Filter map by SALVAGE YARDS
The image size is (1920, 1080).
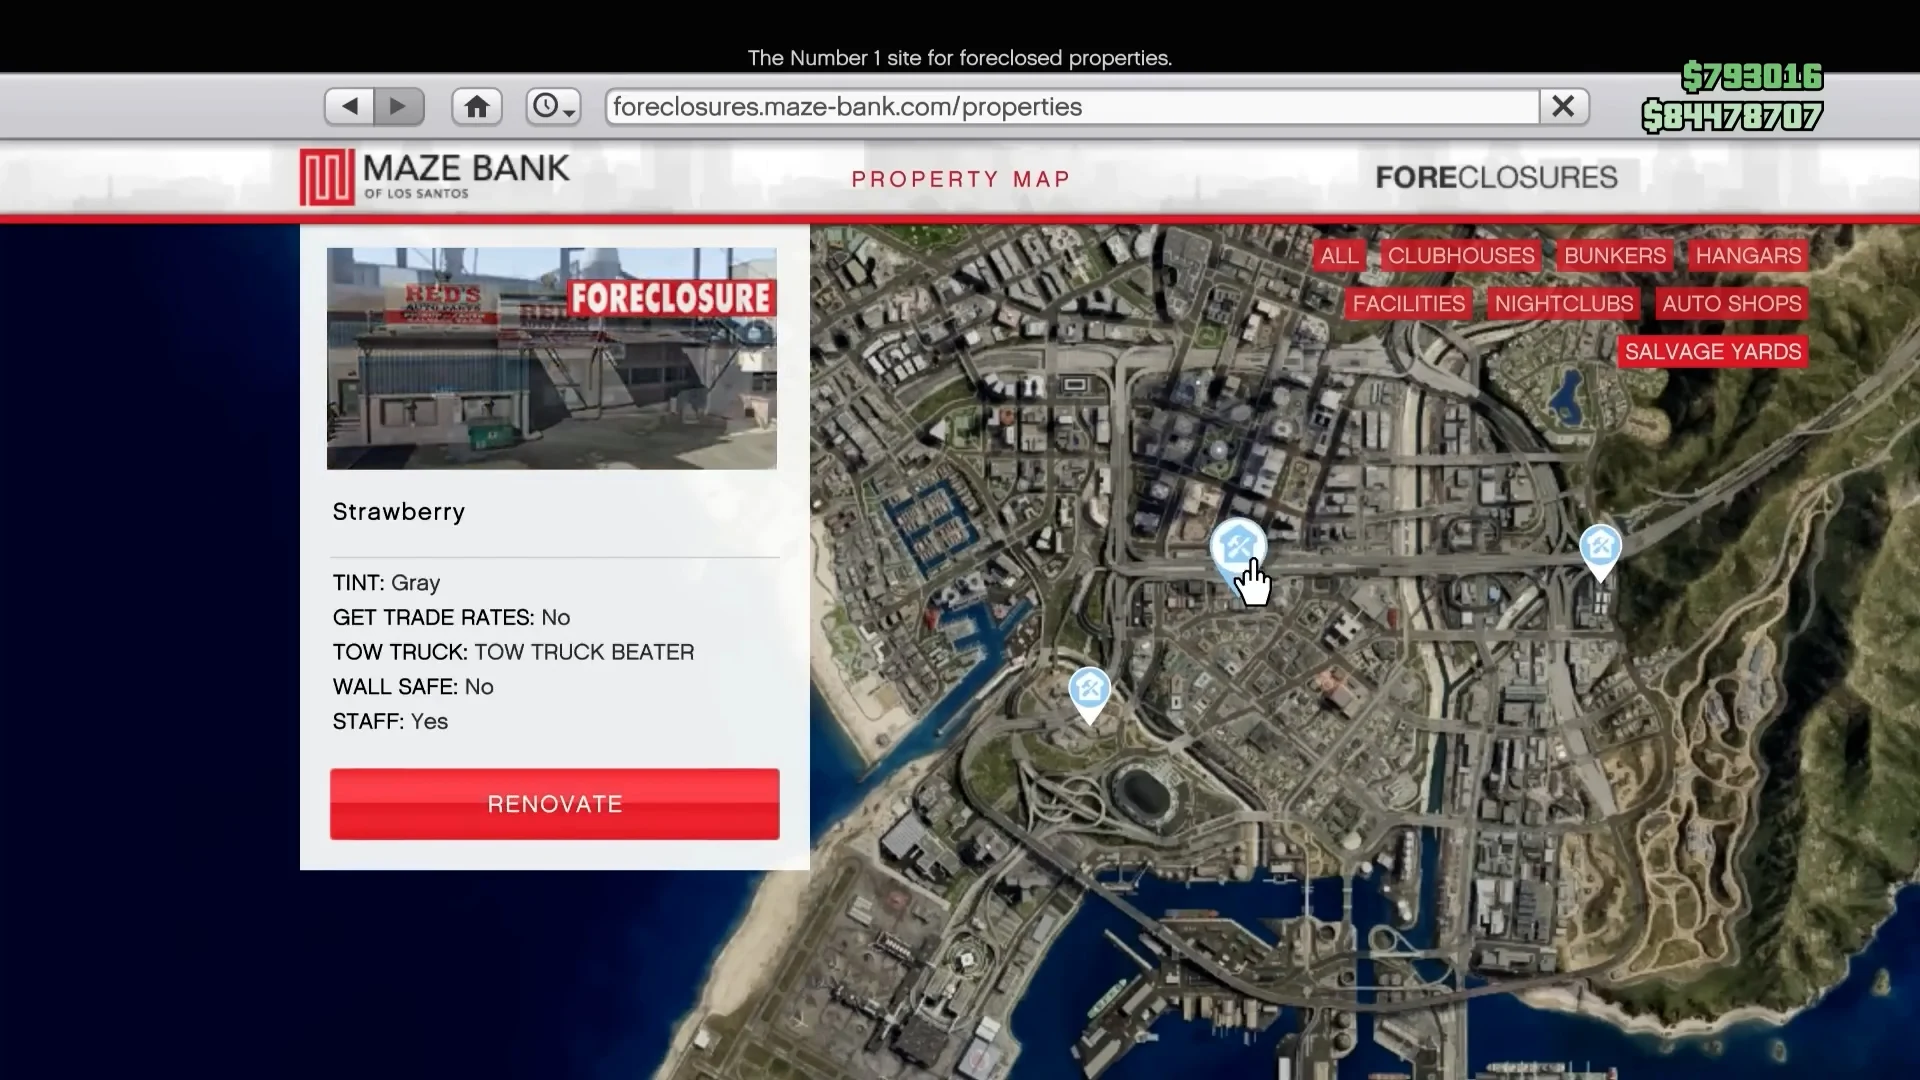(x=1713, y=352)
